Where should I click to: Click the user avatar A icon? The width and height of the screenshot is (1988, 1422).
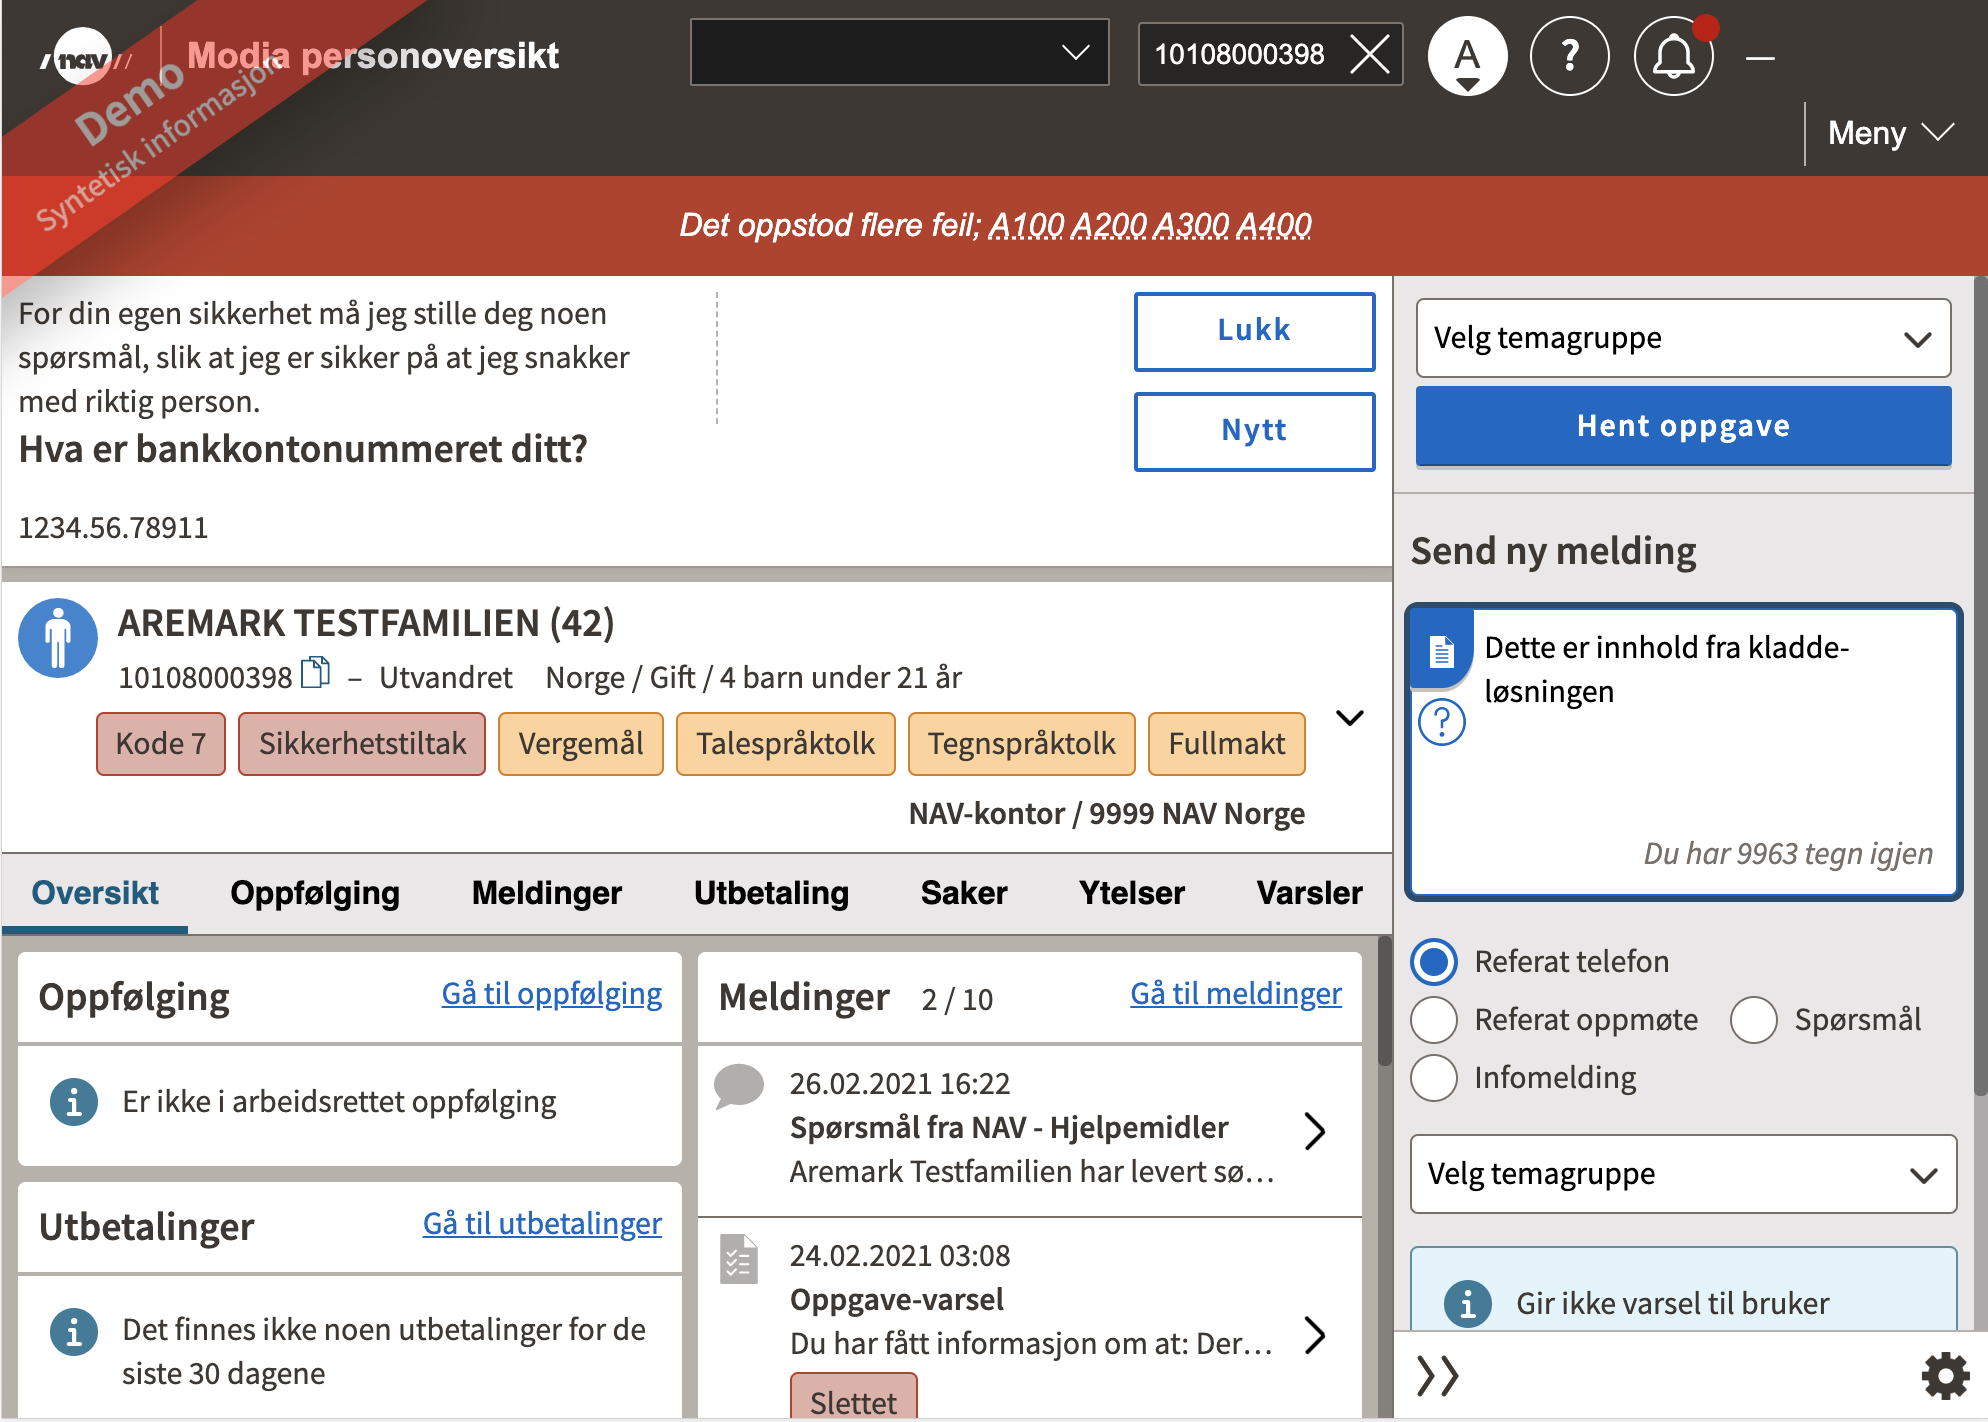(x=1467, y=56)
